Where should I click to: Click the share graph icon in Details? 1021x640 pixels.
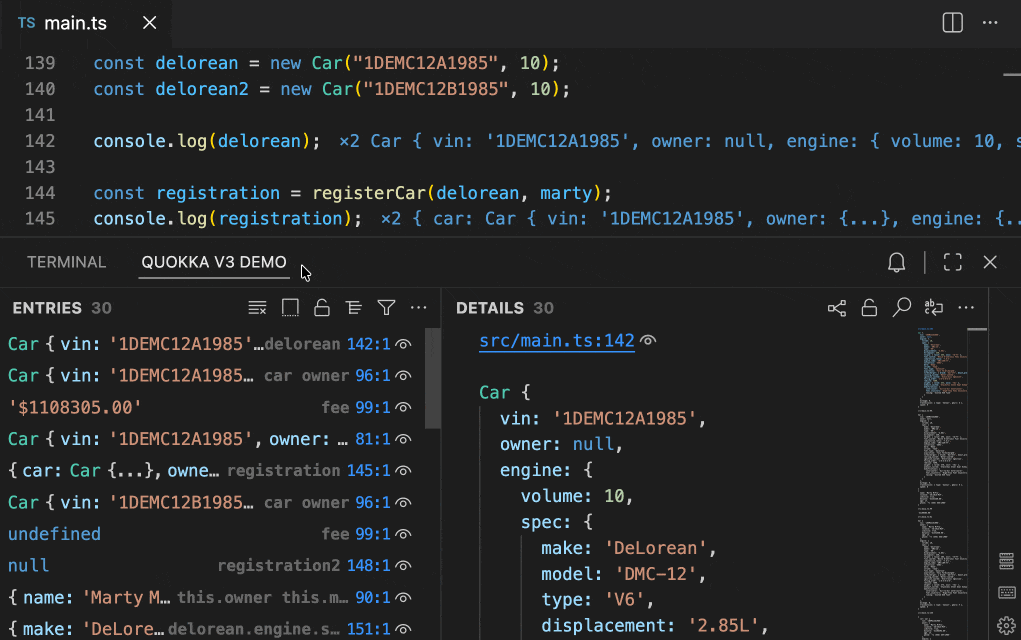tap(837, 308)
